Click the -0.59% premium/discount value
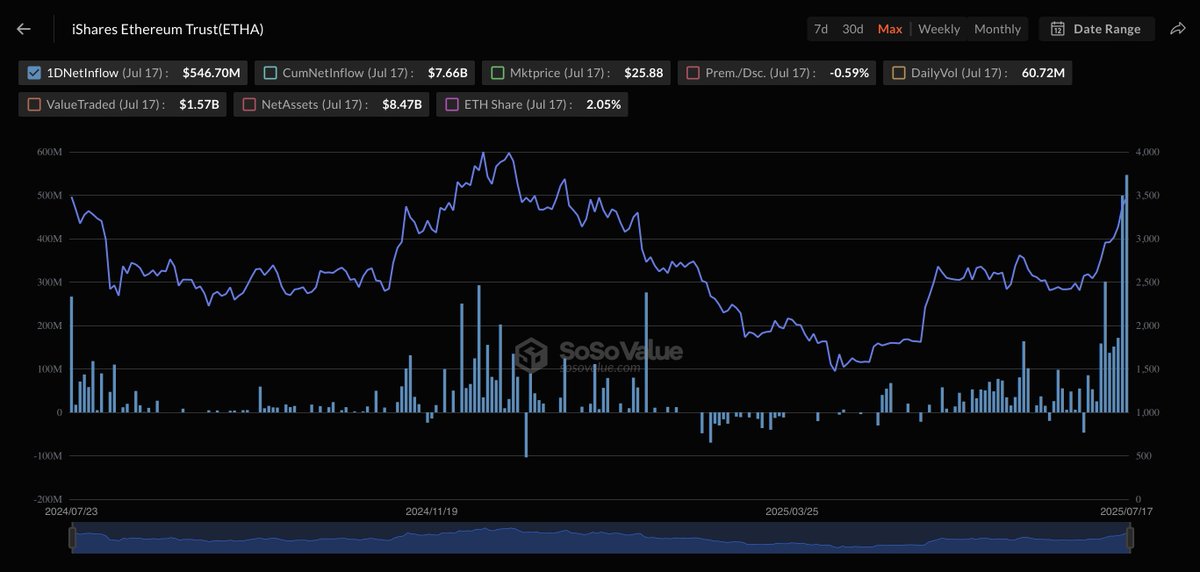The height and width of the screenshot is (572, 1200). pos(849,72)
